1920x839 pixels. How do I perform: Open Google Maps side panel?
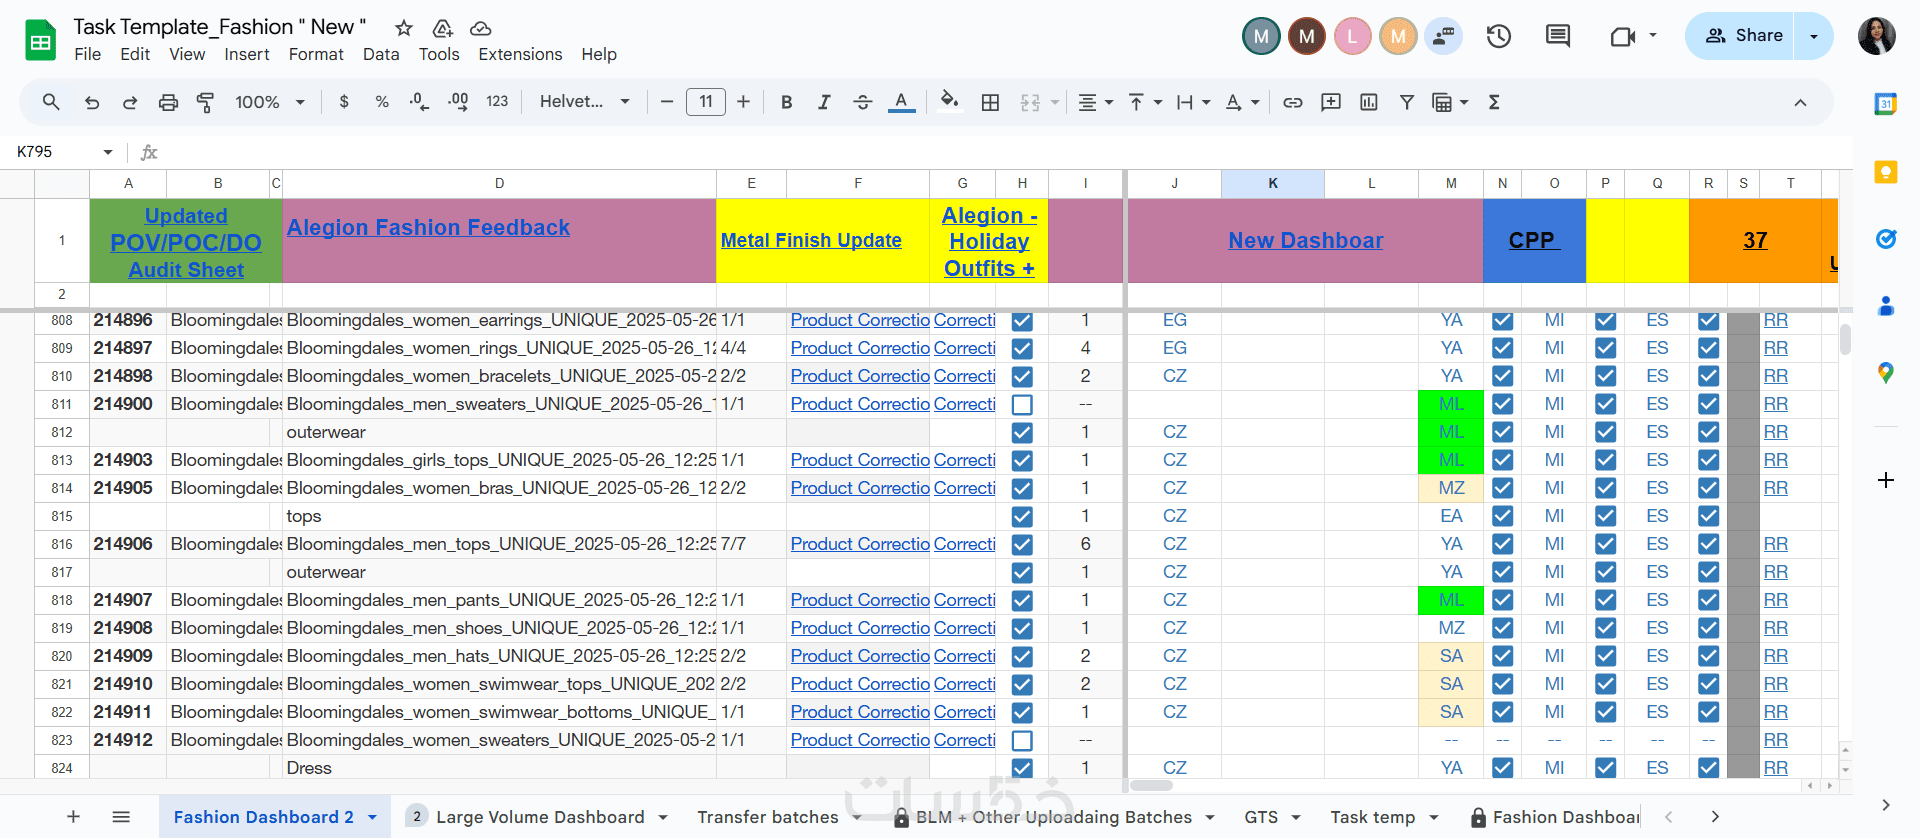[1886, 373]
